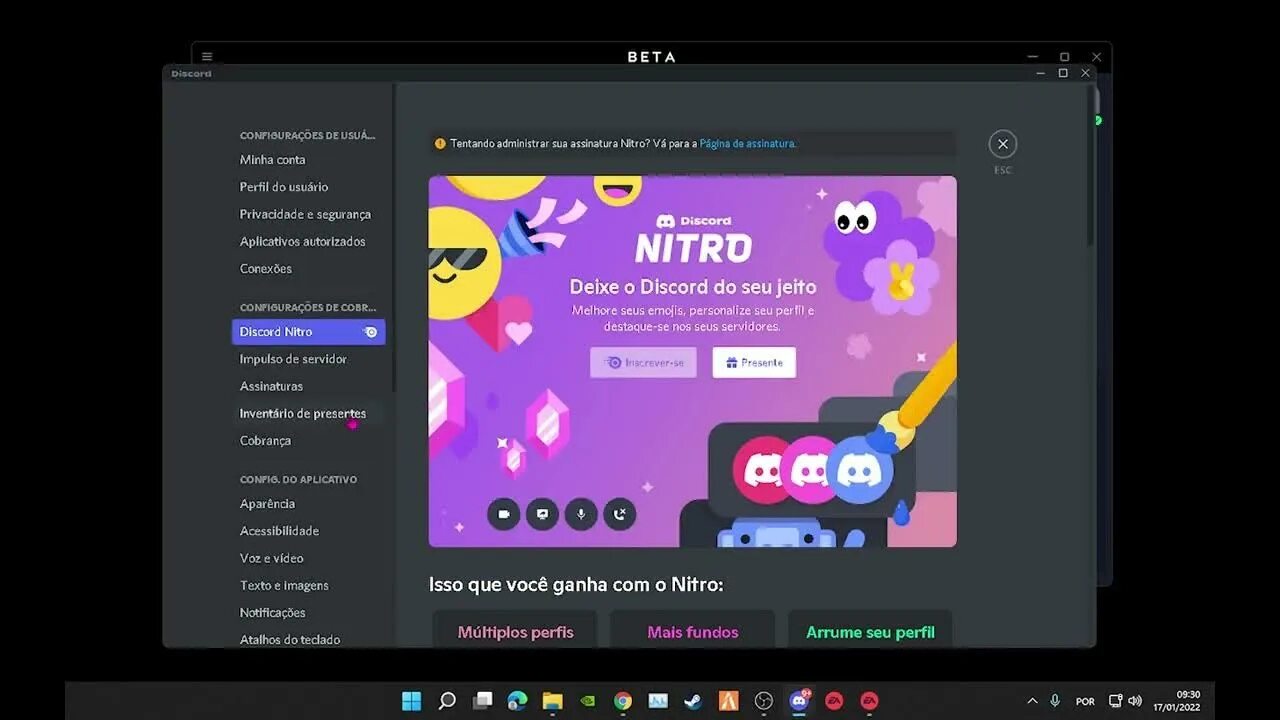Open Atalhos do teclado settings
The image size is (1280, 720).
[308, 638]
